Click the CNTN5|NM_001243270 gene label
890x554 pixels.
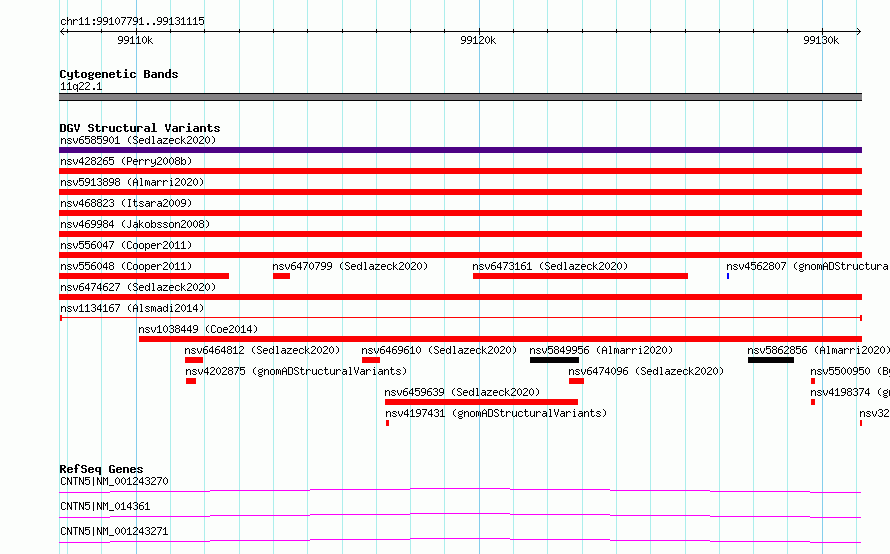click(x=114, y=481)
